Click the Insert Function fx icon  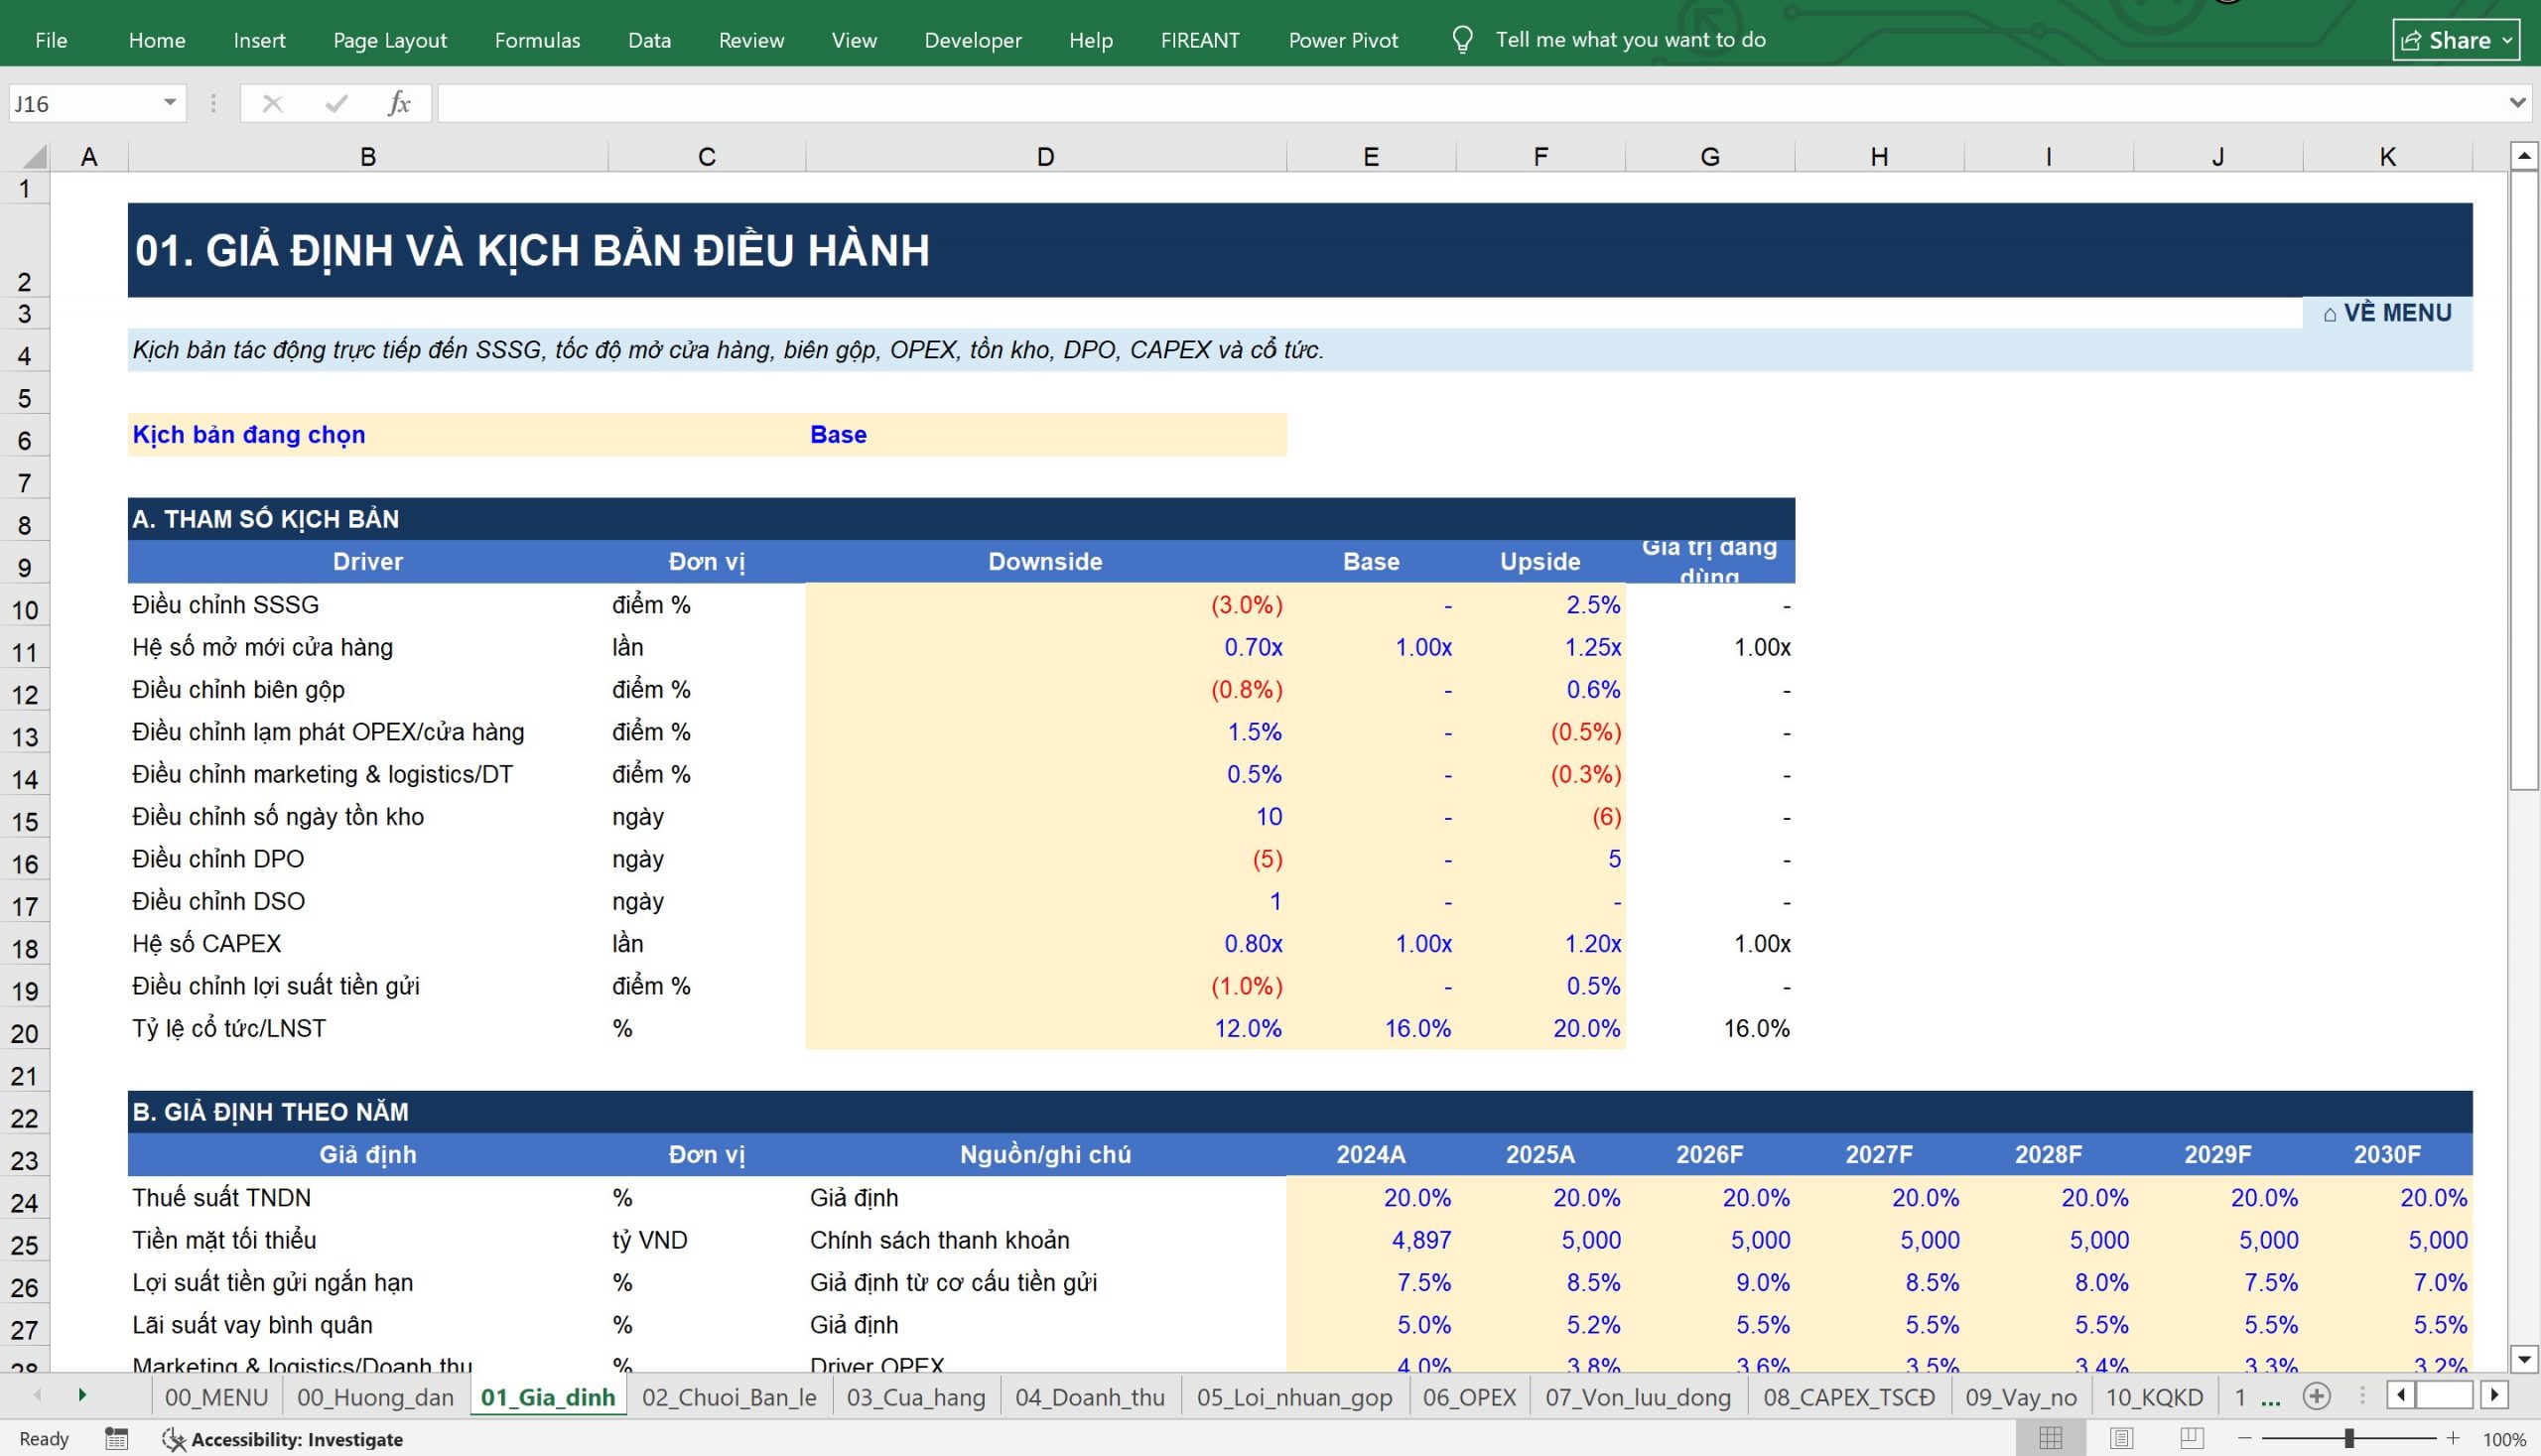[399, 103]
